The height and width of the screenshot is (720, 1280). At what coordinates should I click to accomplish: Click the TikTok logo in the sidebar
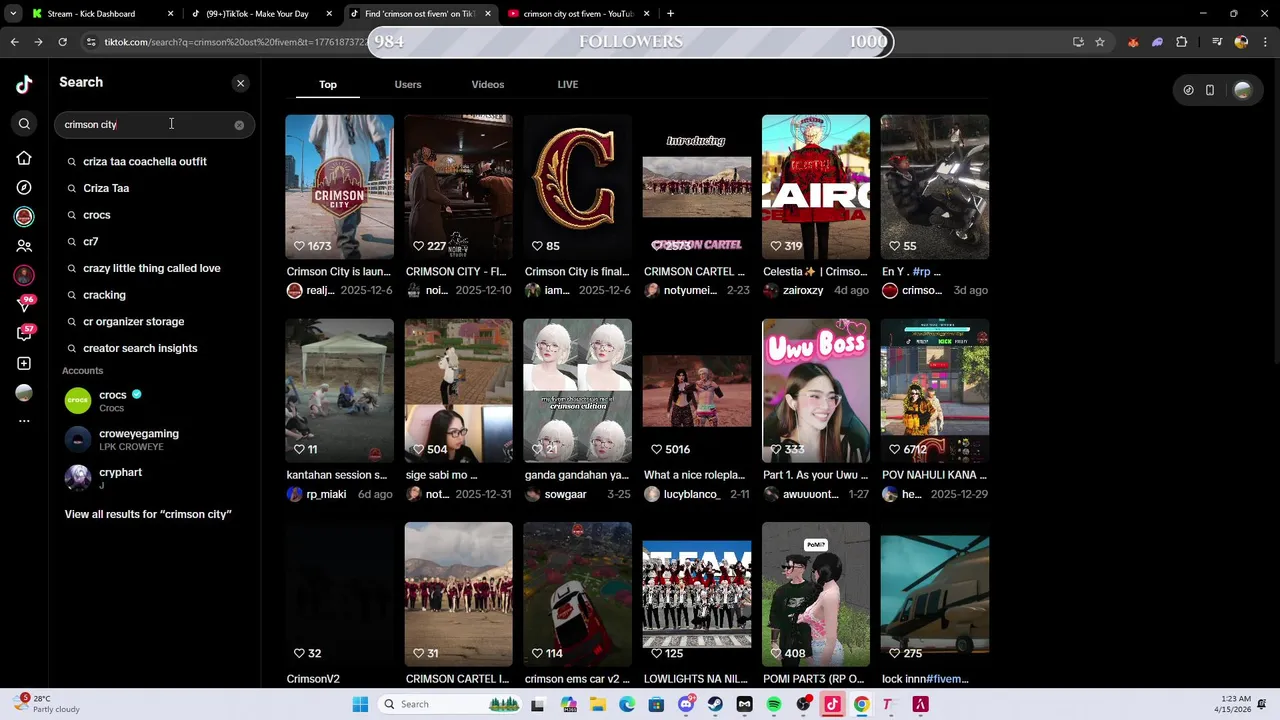pos(24,85)
